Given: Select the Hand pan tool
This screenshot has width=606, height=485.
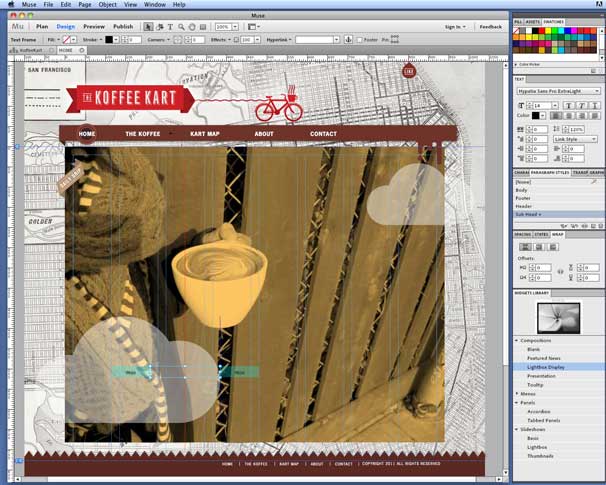Looking at the screenshot, I should pyautogui.click(x=192, y=27).
